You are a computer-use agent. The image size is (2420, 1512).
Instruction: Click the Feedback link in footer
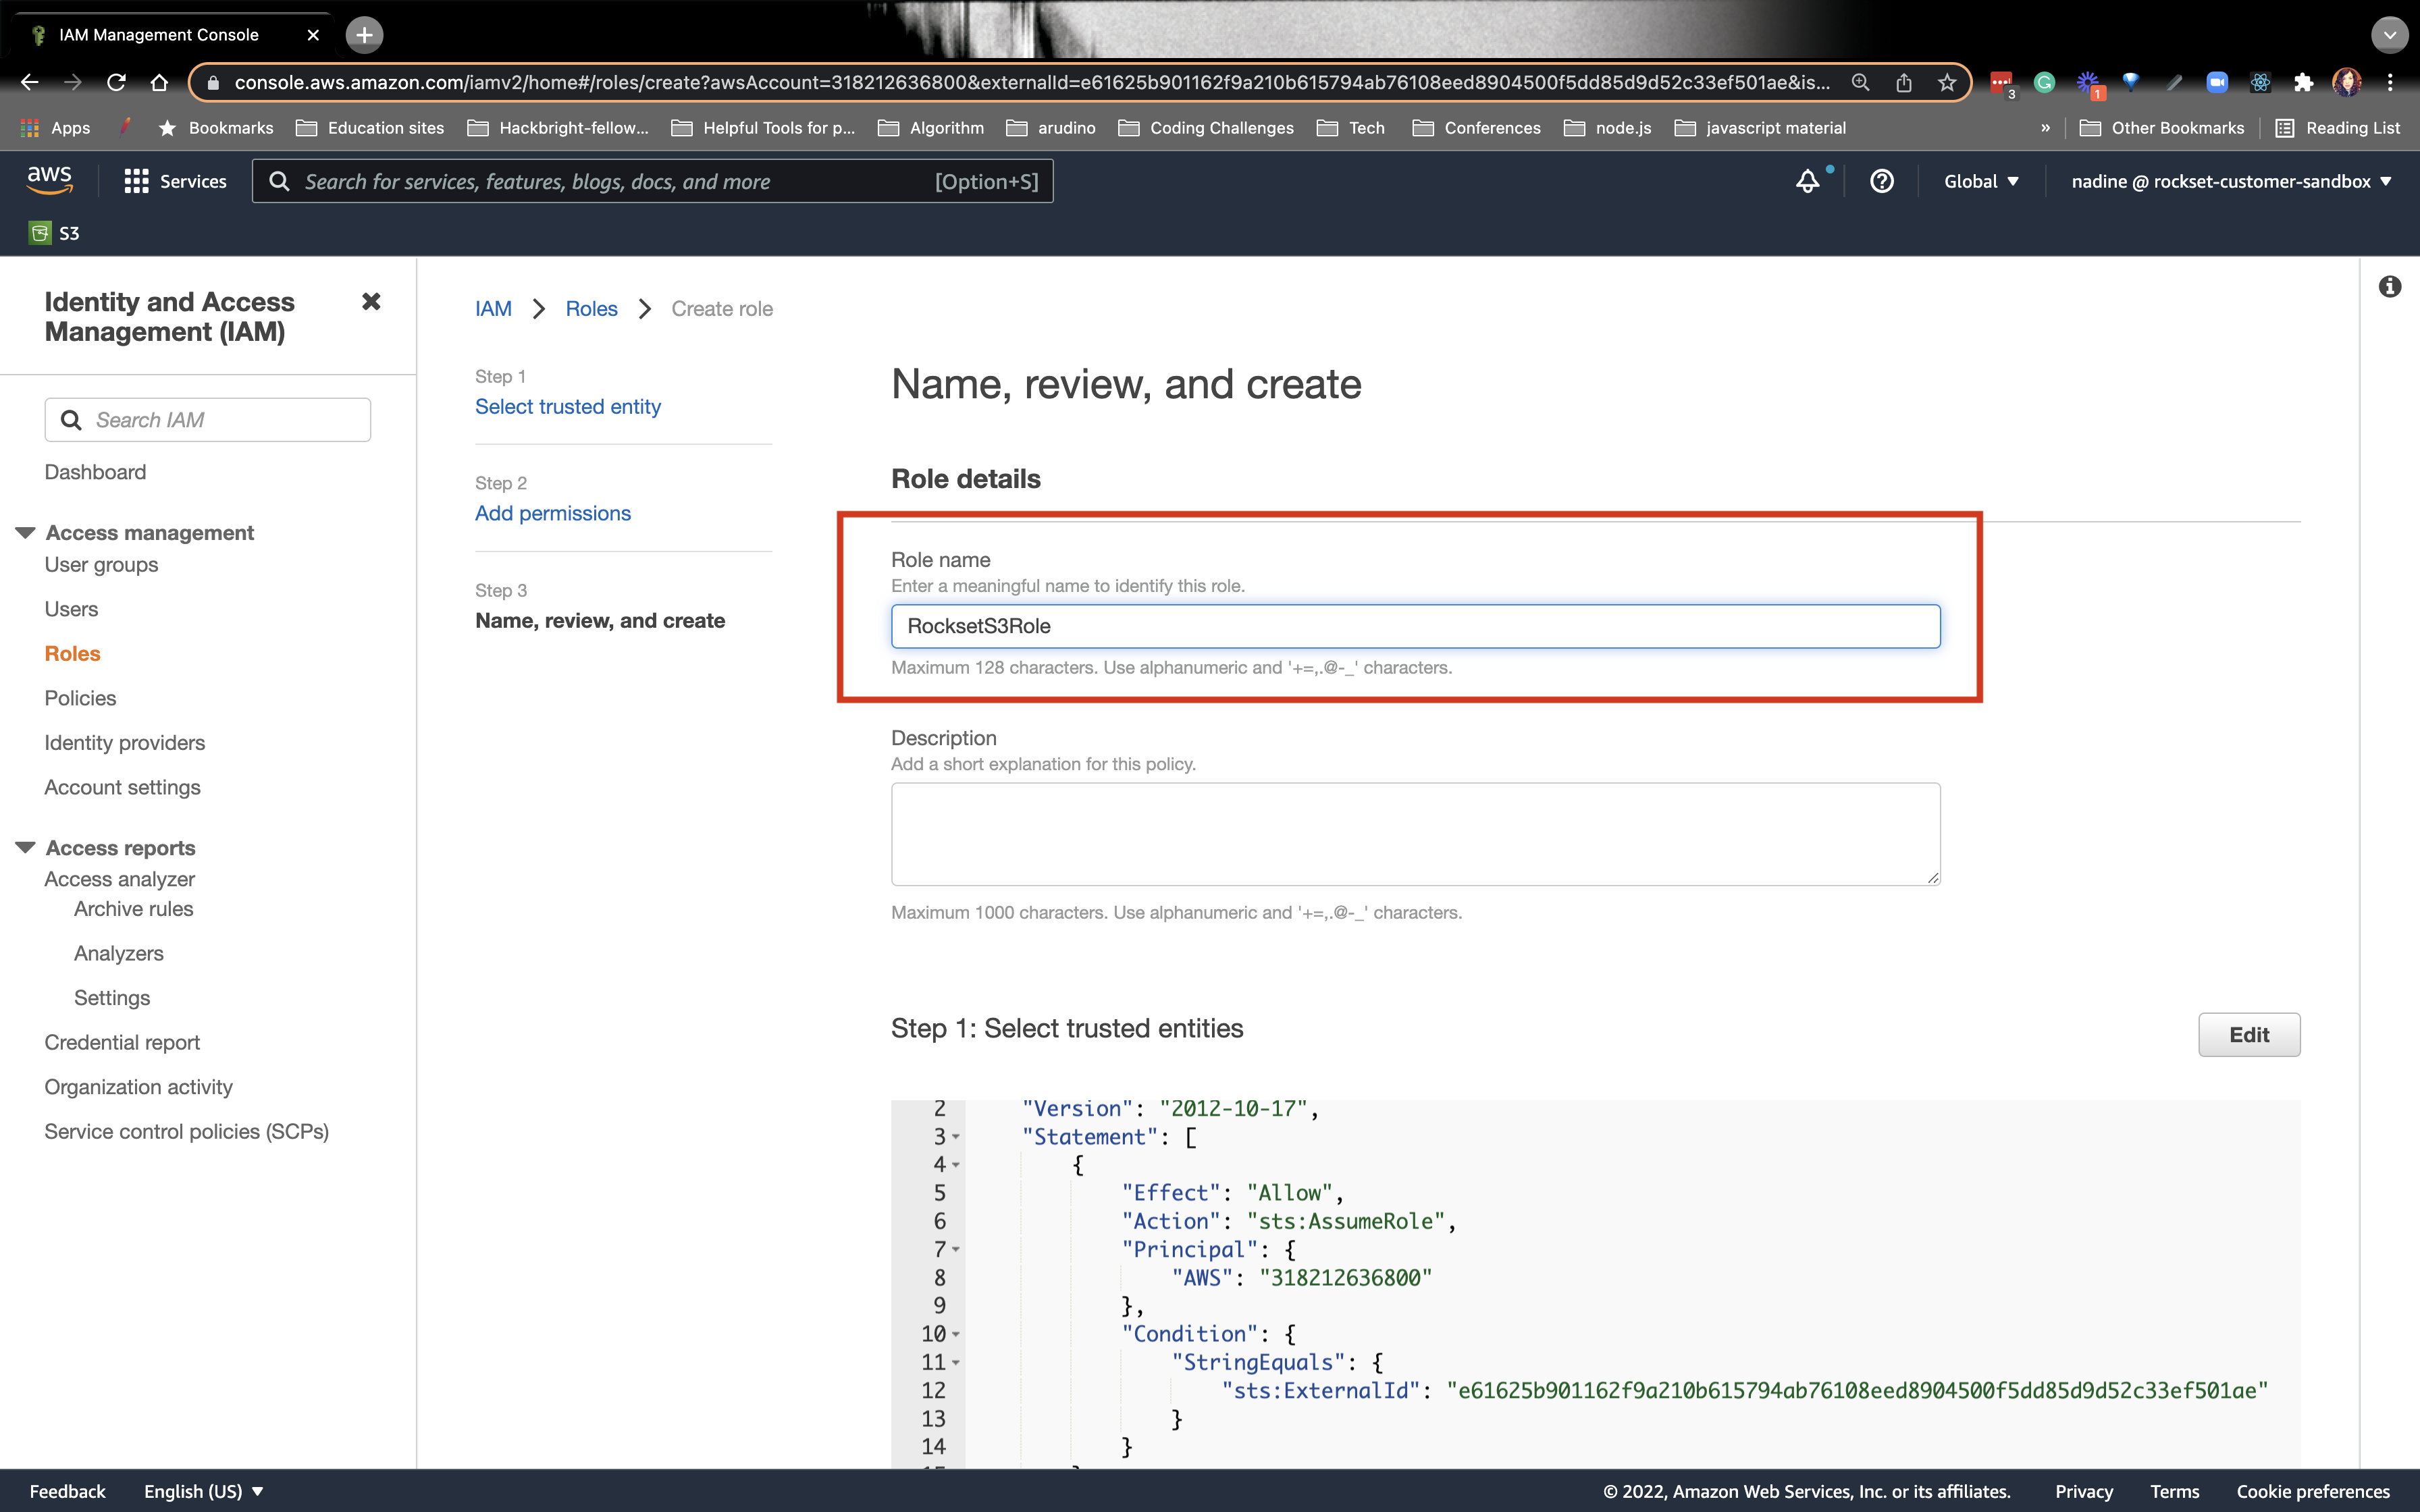click(67, 1491)
